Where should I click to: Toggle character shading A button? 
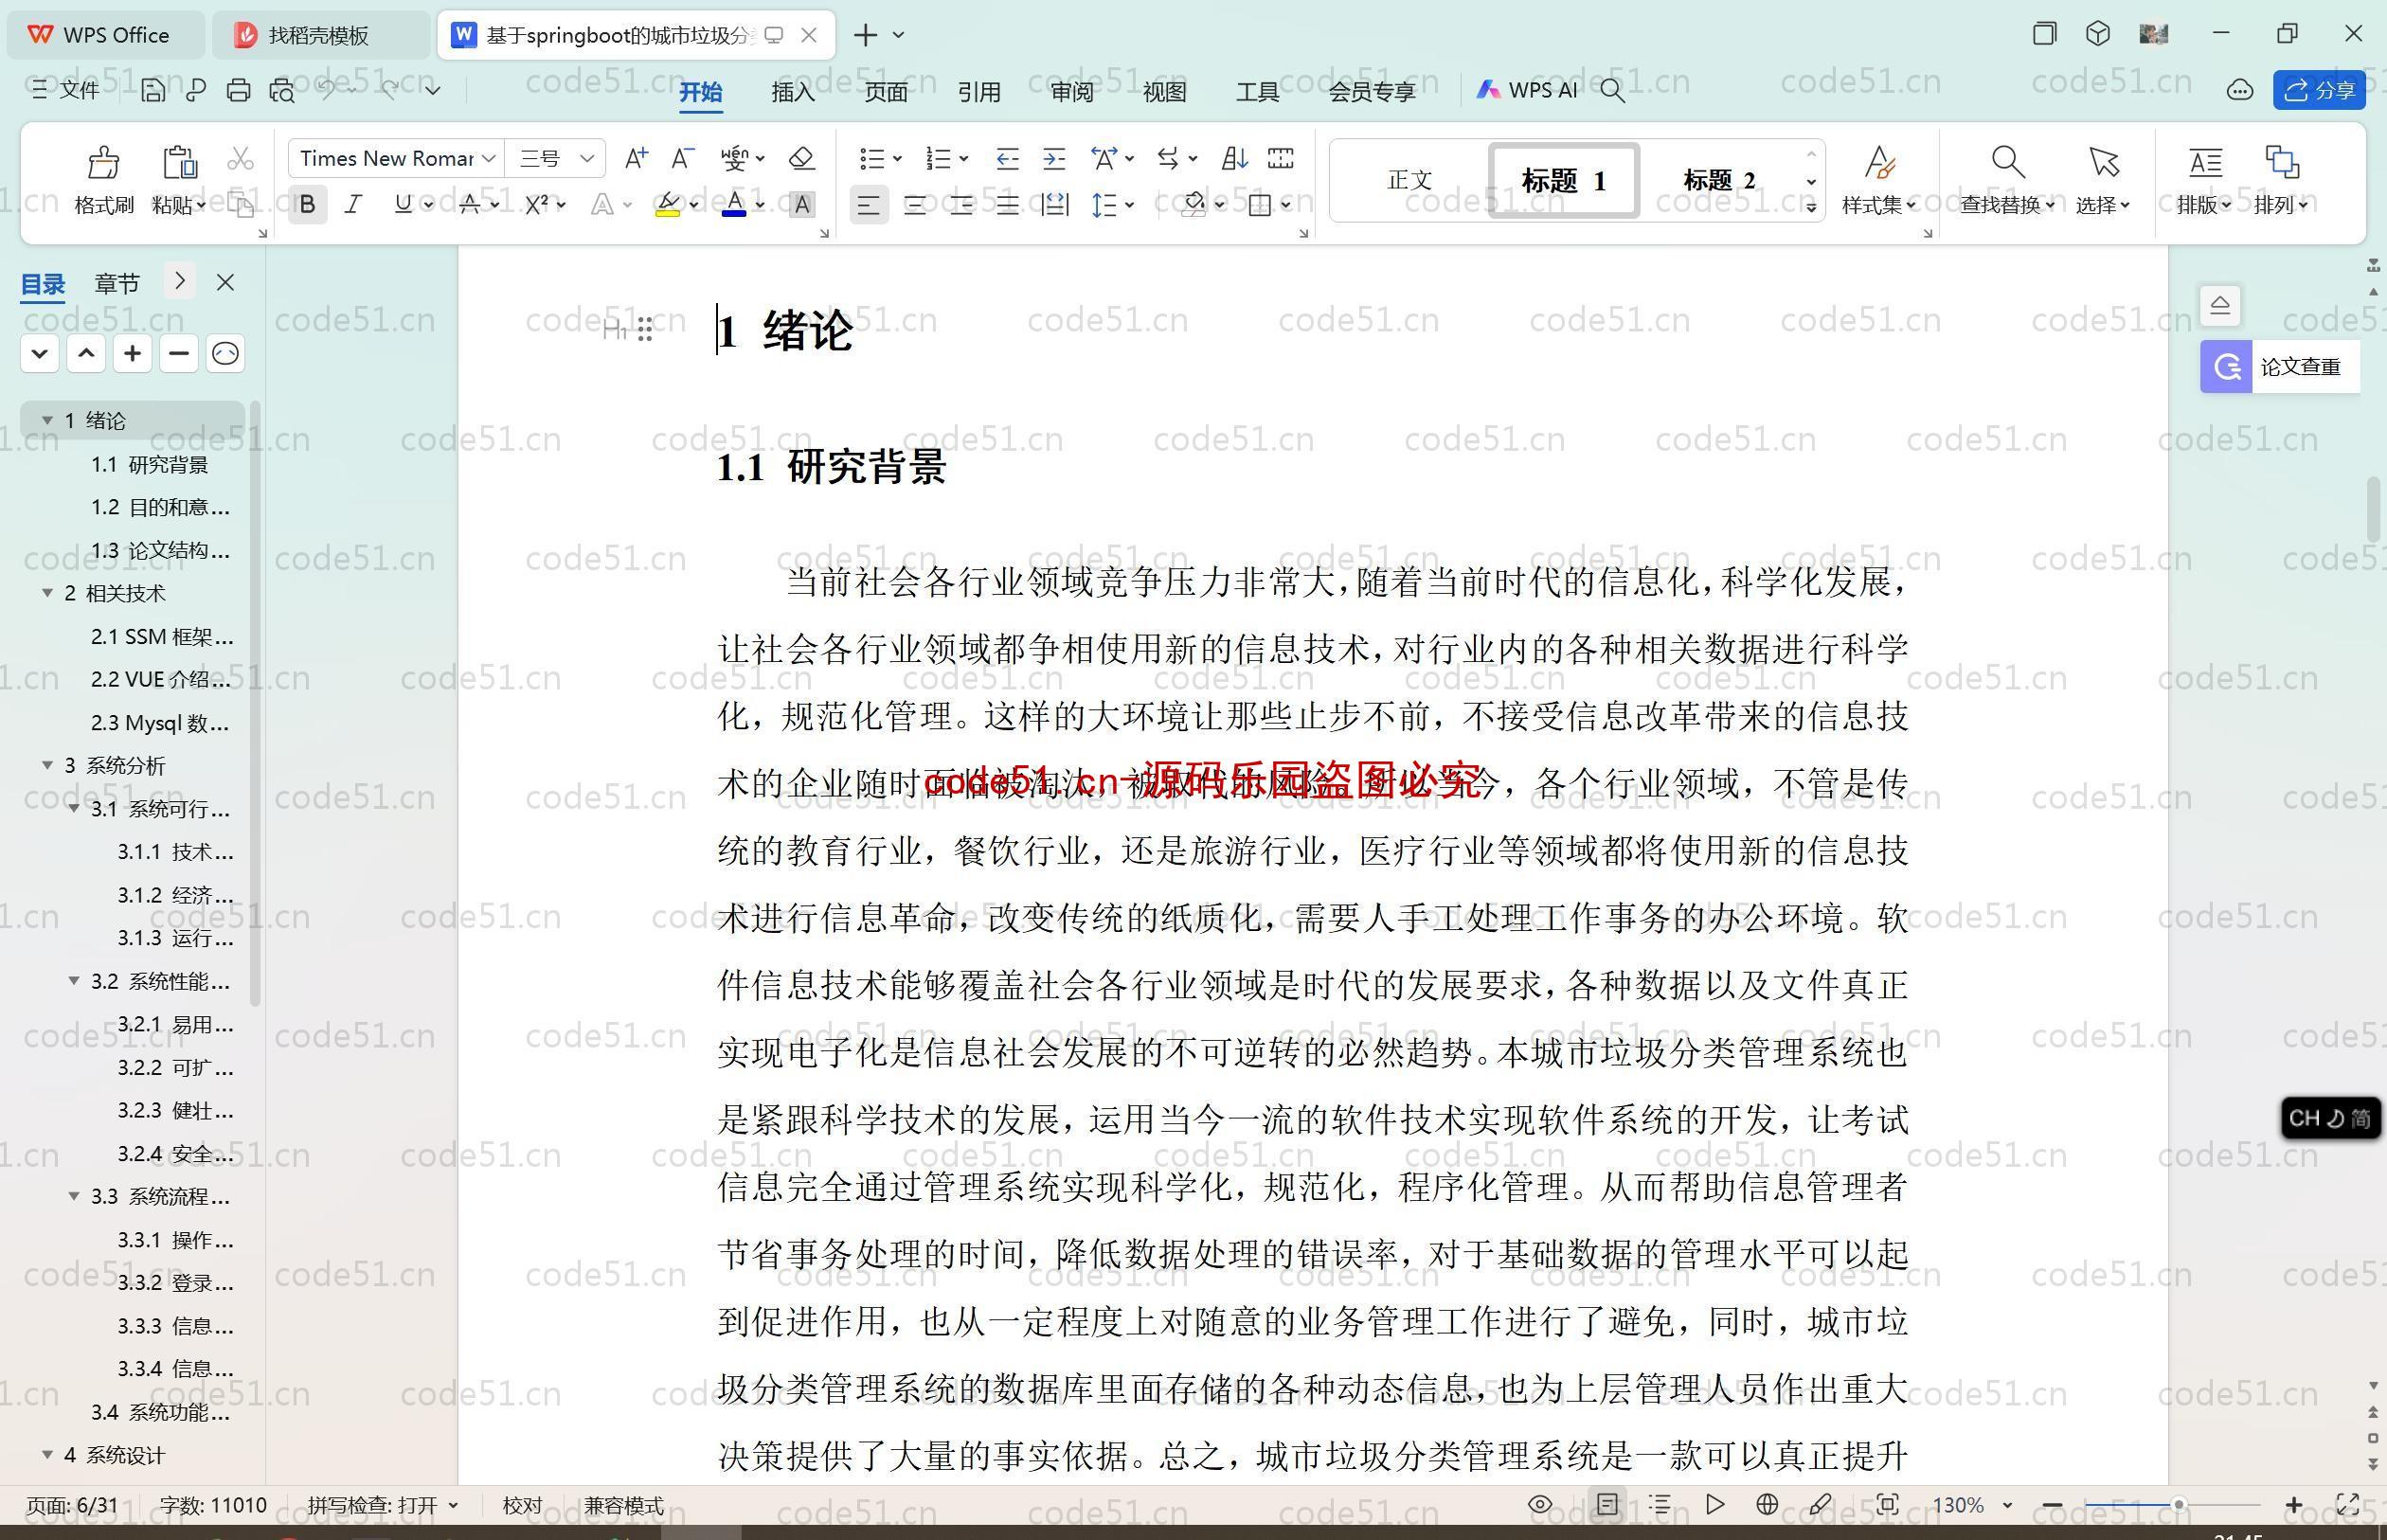802,205
